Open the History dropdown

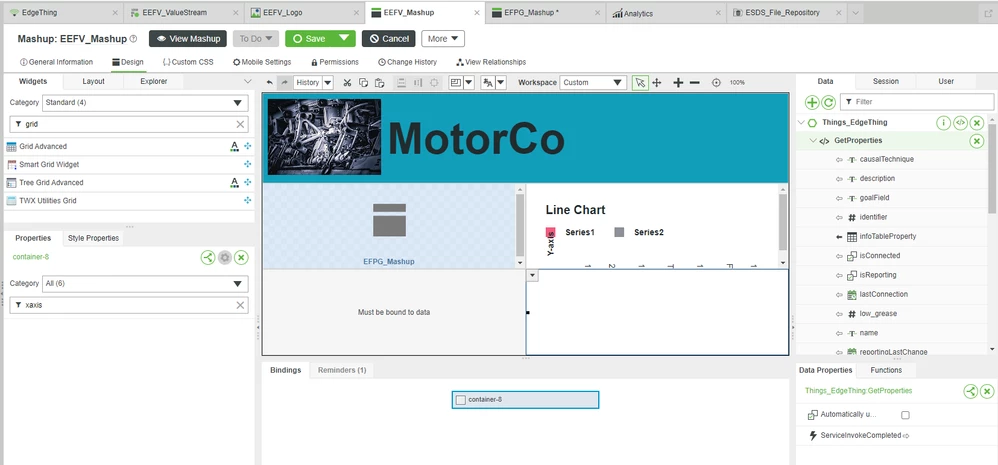click(x=328, y=83)
